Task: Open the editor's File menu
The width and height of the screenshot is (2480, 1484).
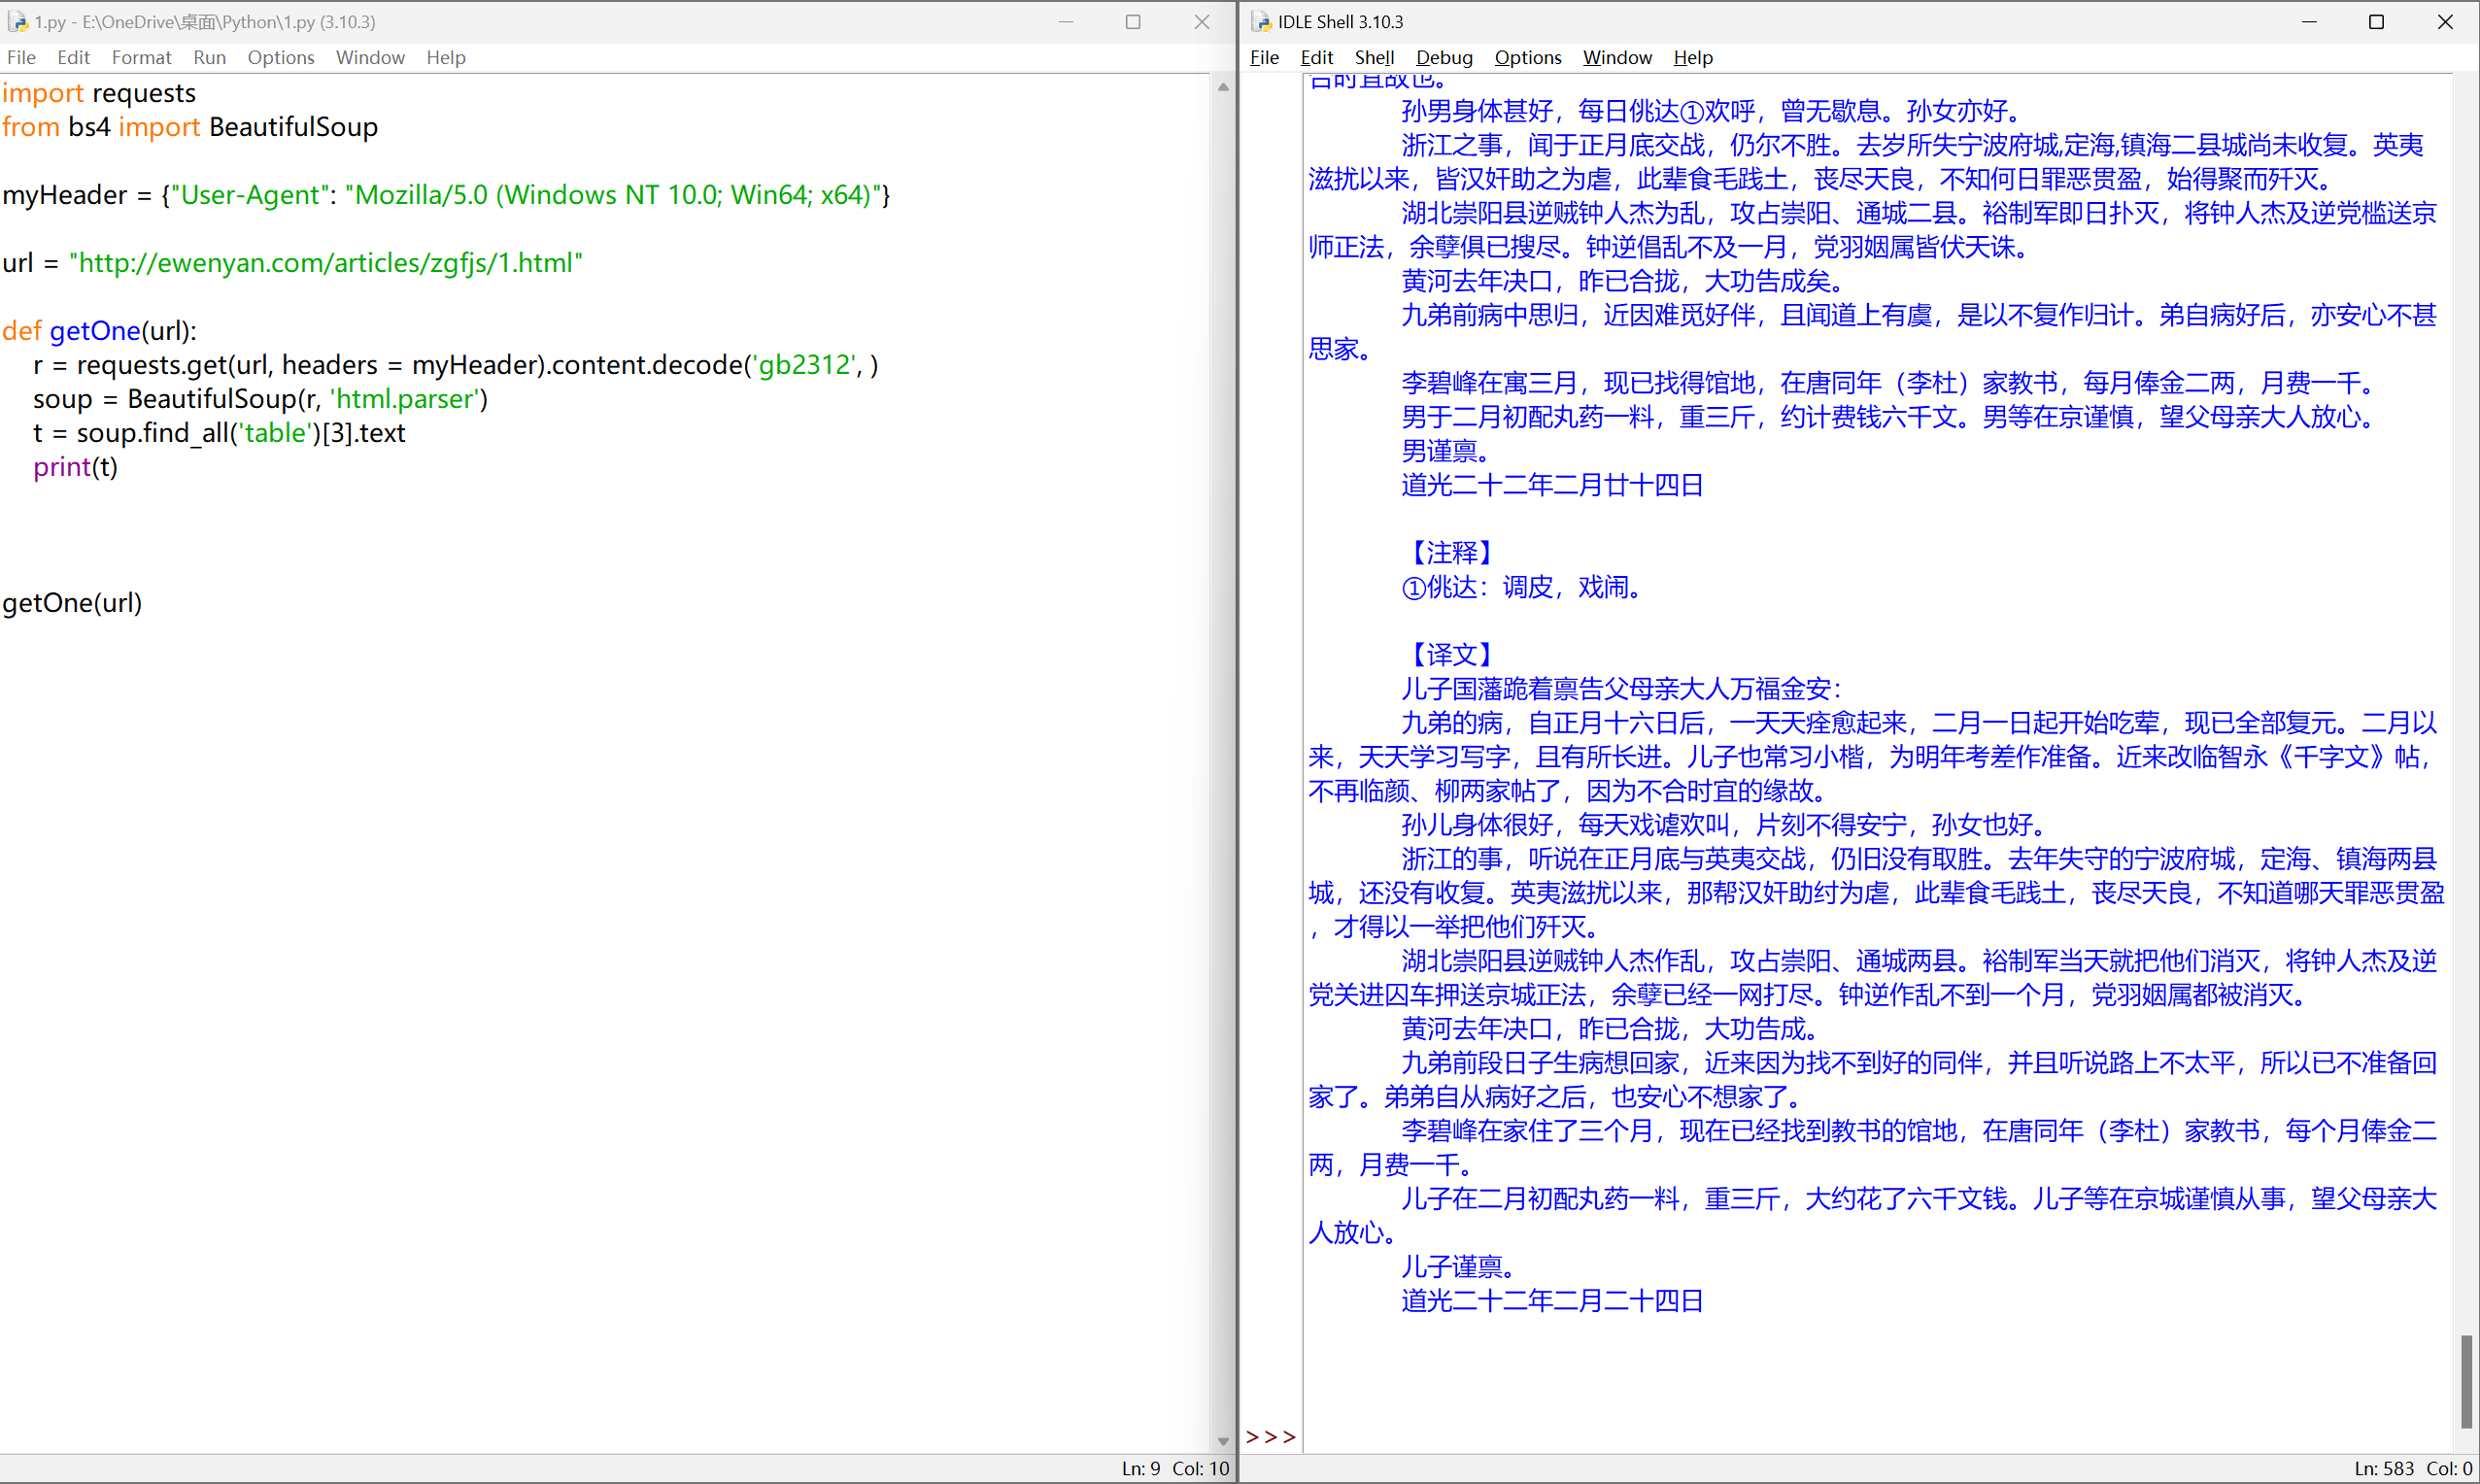Action: pos(21,57)
